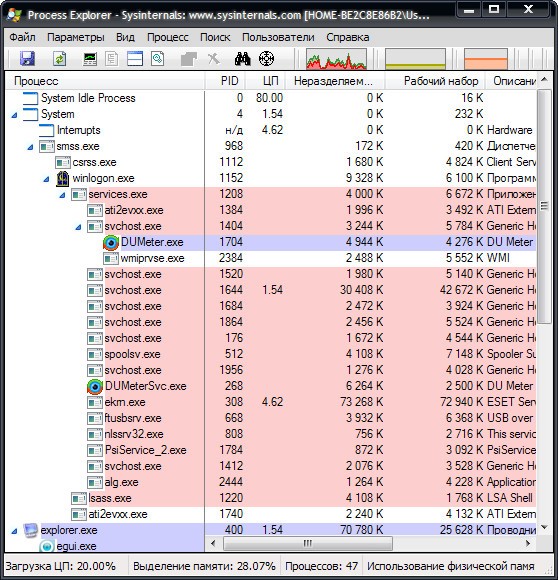Click the Properties toolbar icon
Image resolution: width=558 pixels, height=580 pixels.
tap(158, 58)
